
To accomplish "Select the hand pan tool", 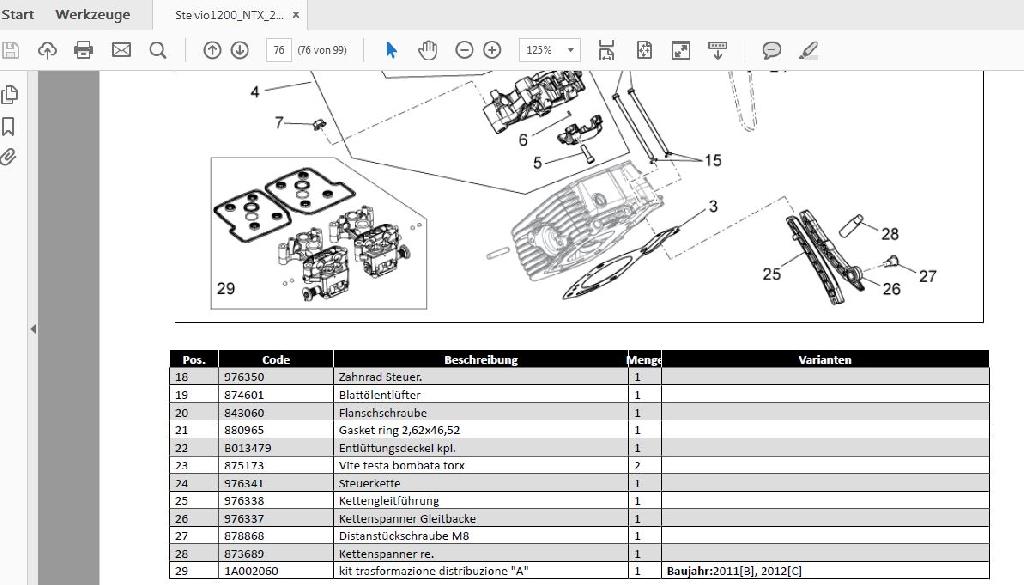I will pos(428,50).
